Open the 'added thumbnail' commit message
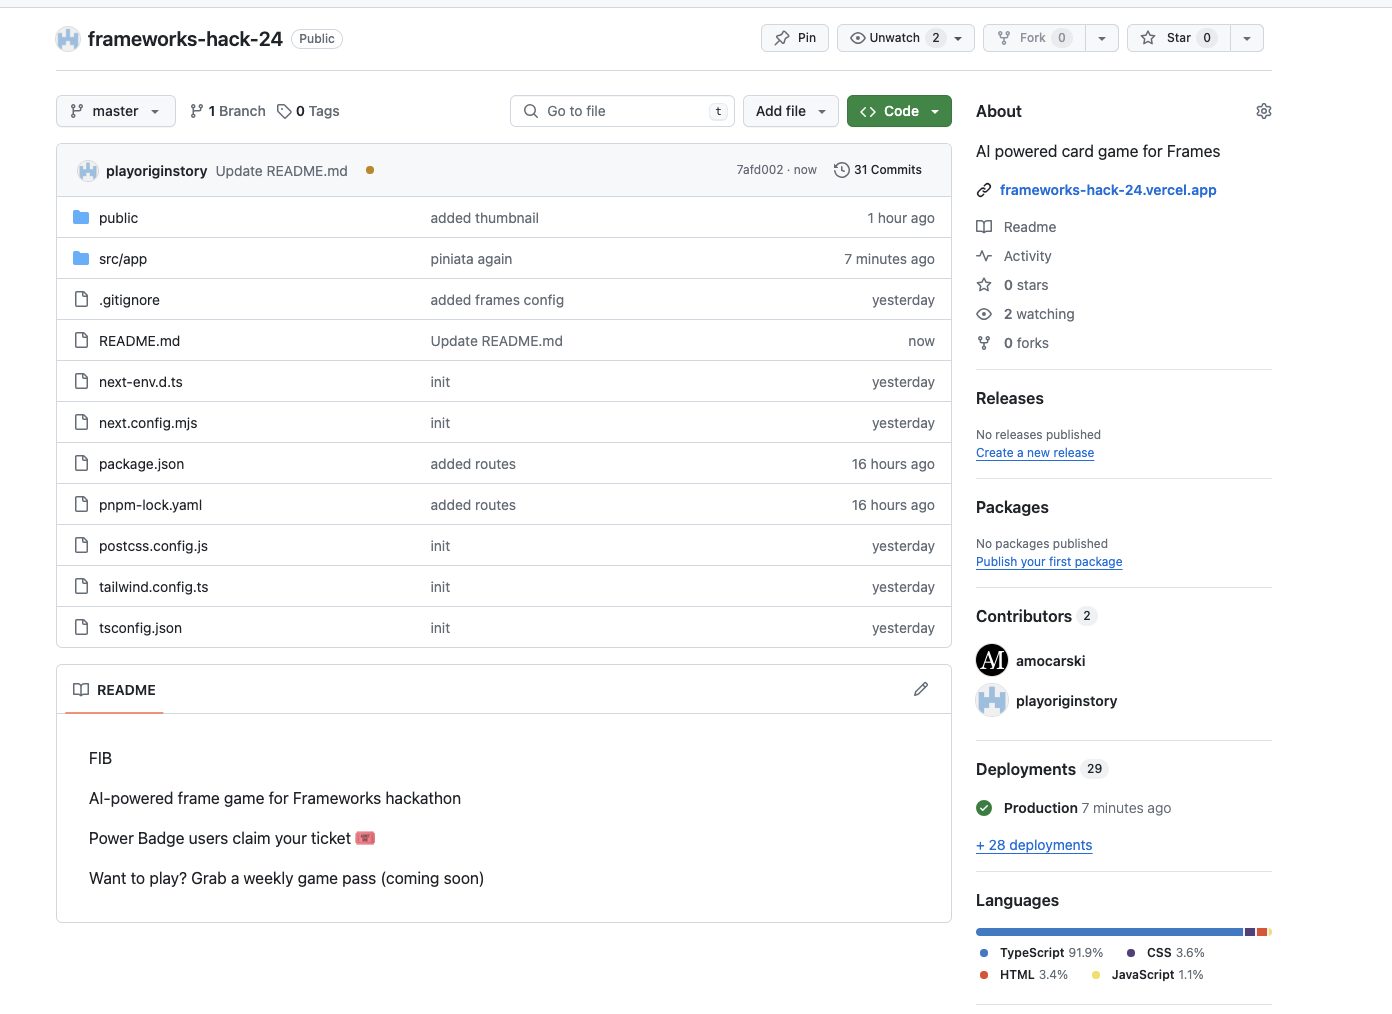Image resolution: width=1392 pixels, height=1014 pixels. pyautogui.click(x=484, y=218)
